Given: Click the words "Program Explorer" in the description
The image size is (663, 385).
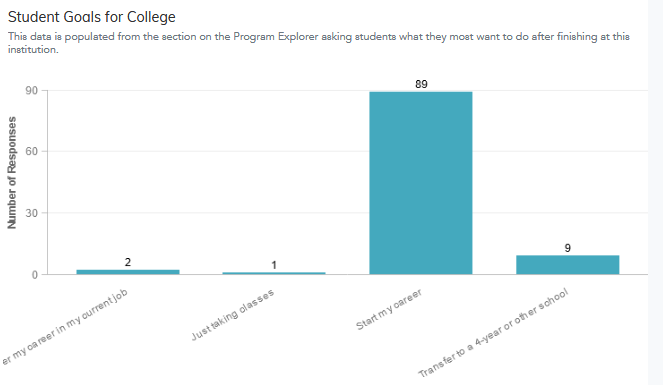Looking at the screenshot, I should pos(275,37).
